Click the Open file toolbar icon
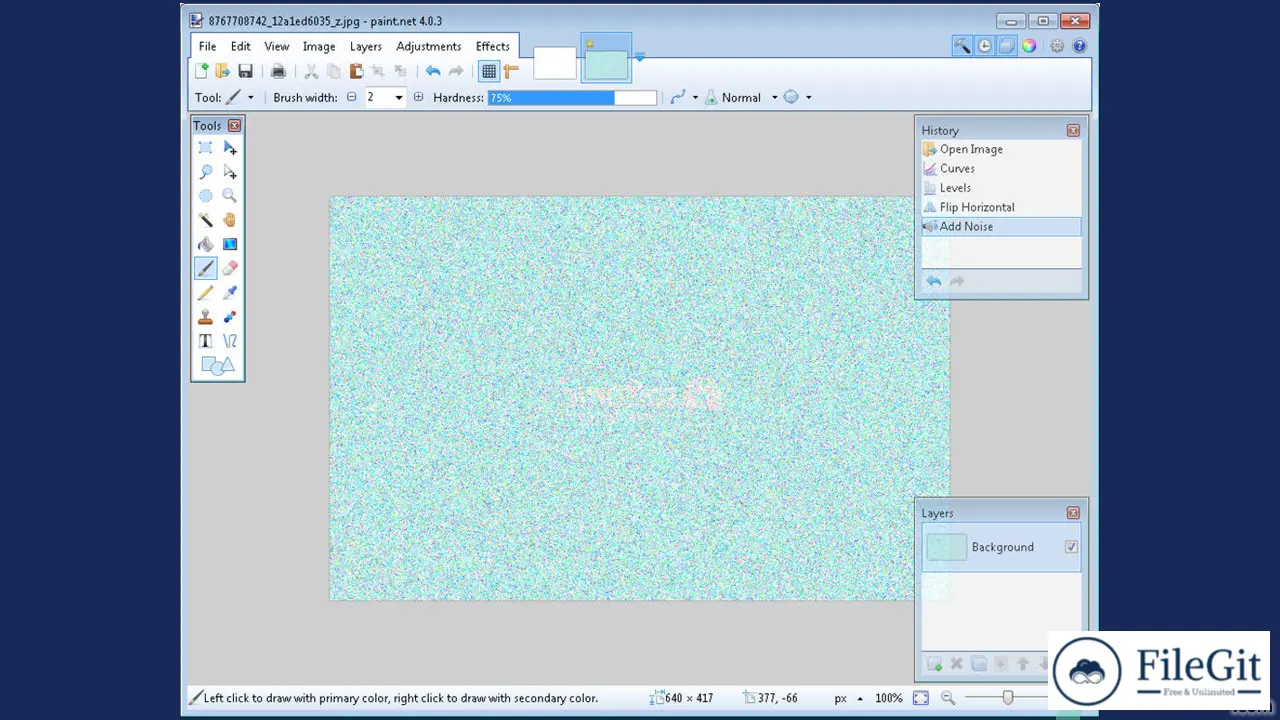Image resolution: width=1280 pixels, height=720 pixels. click(x=223, y=71)
